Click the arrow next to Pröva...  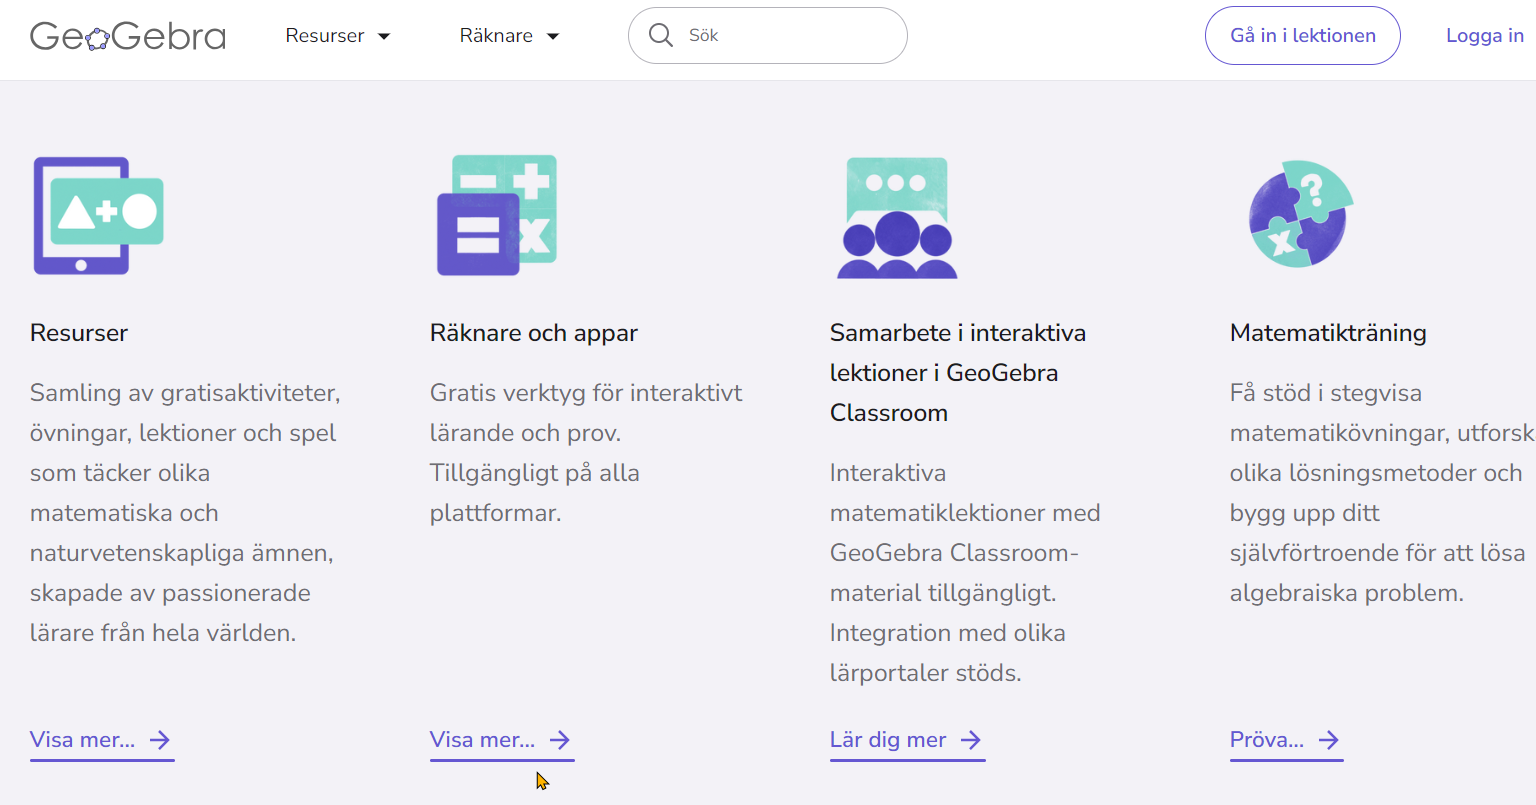coord(1328,740)
